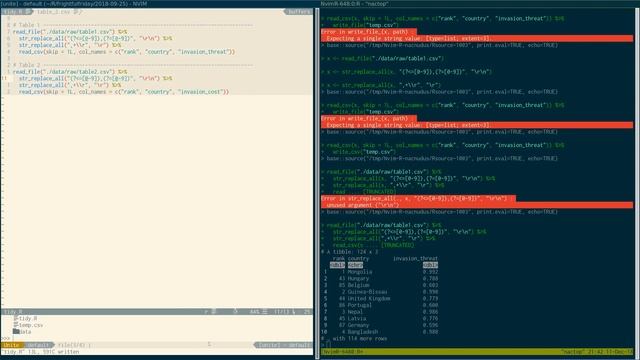This screenshot has width=640, height=360.
Task: Click the NVIM window title text
Action: (75, 4)
